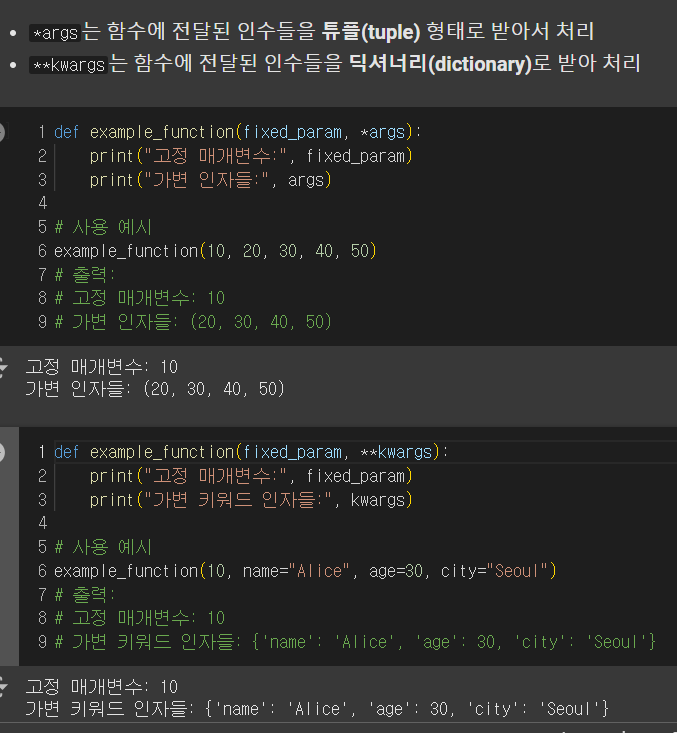
Task: Click second cell's output line "고정 매개변수: 10"
Action: pos(101,687)
